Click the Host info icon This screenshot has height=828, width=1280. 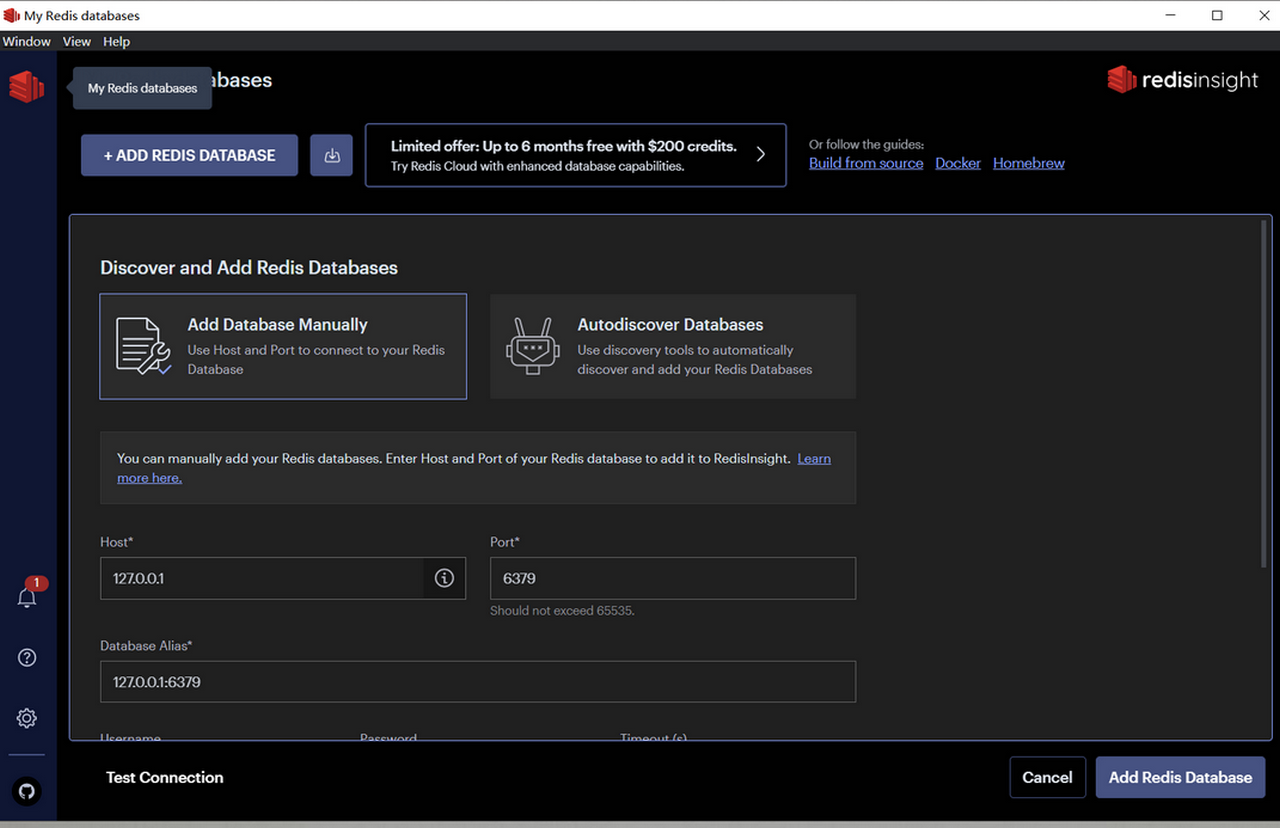click(444, 578)
